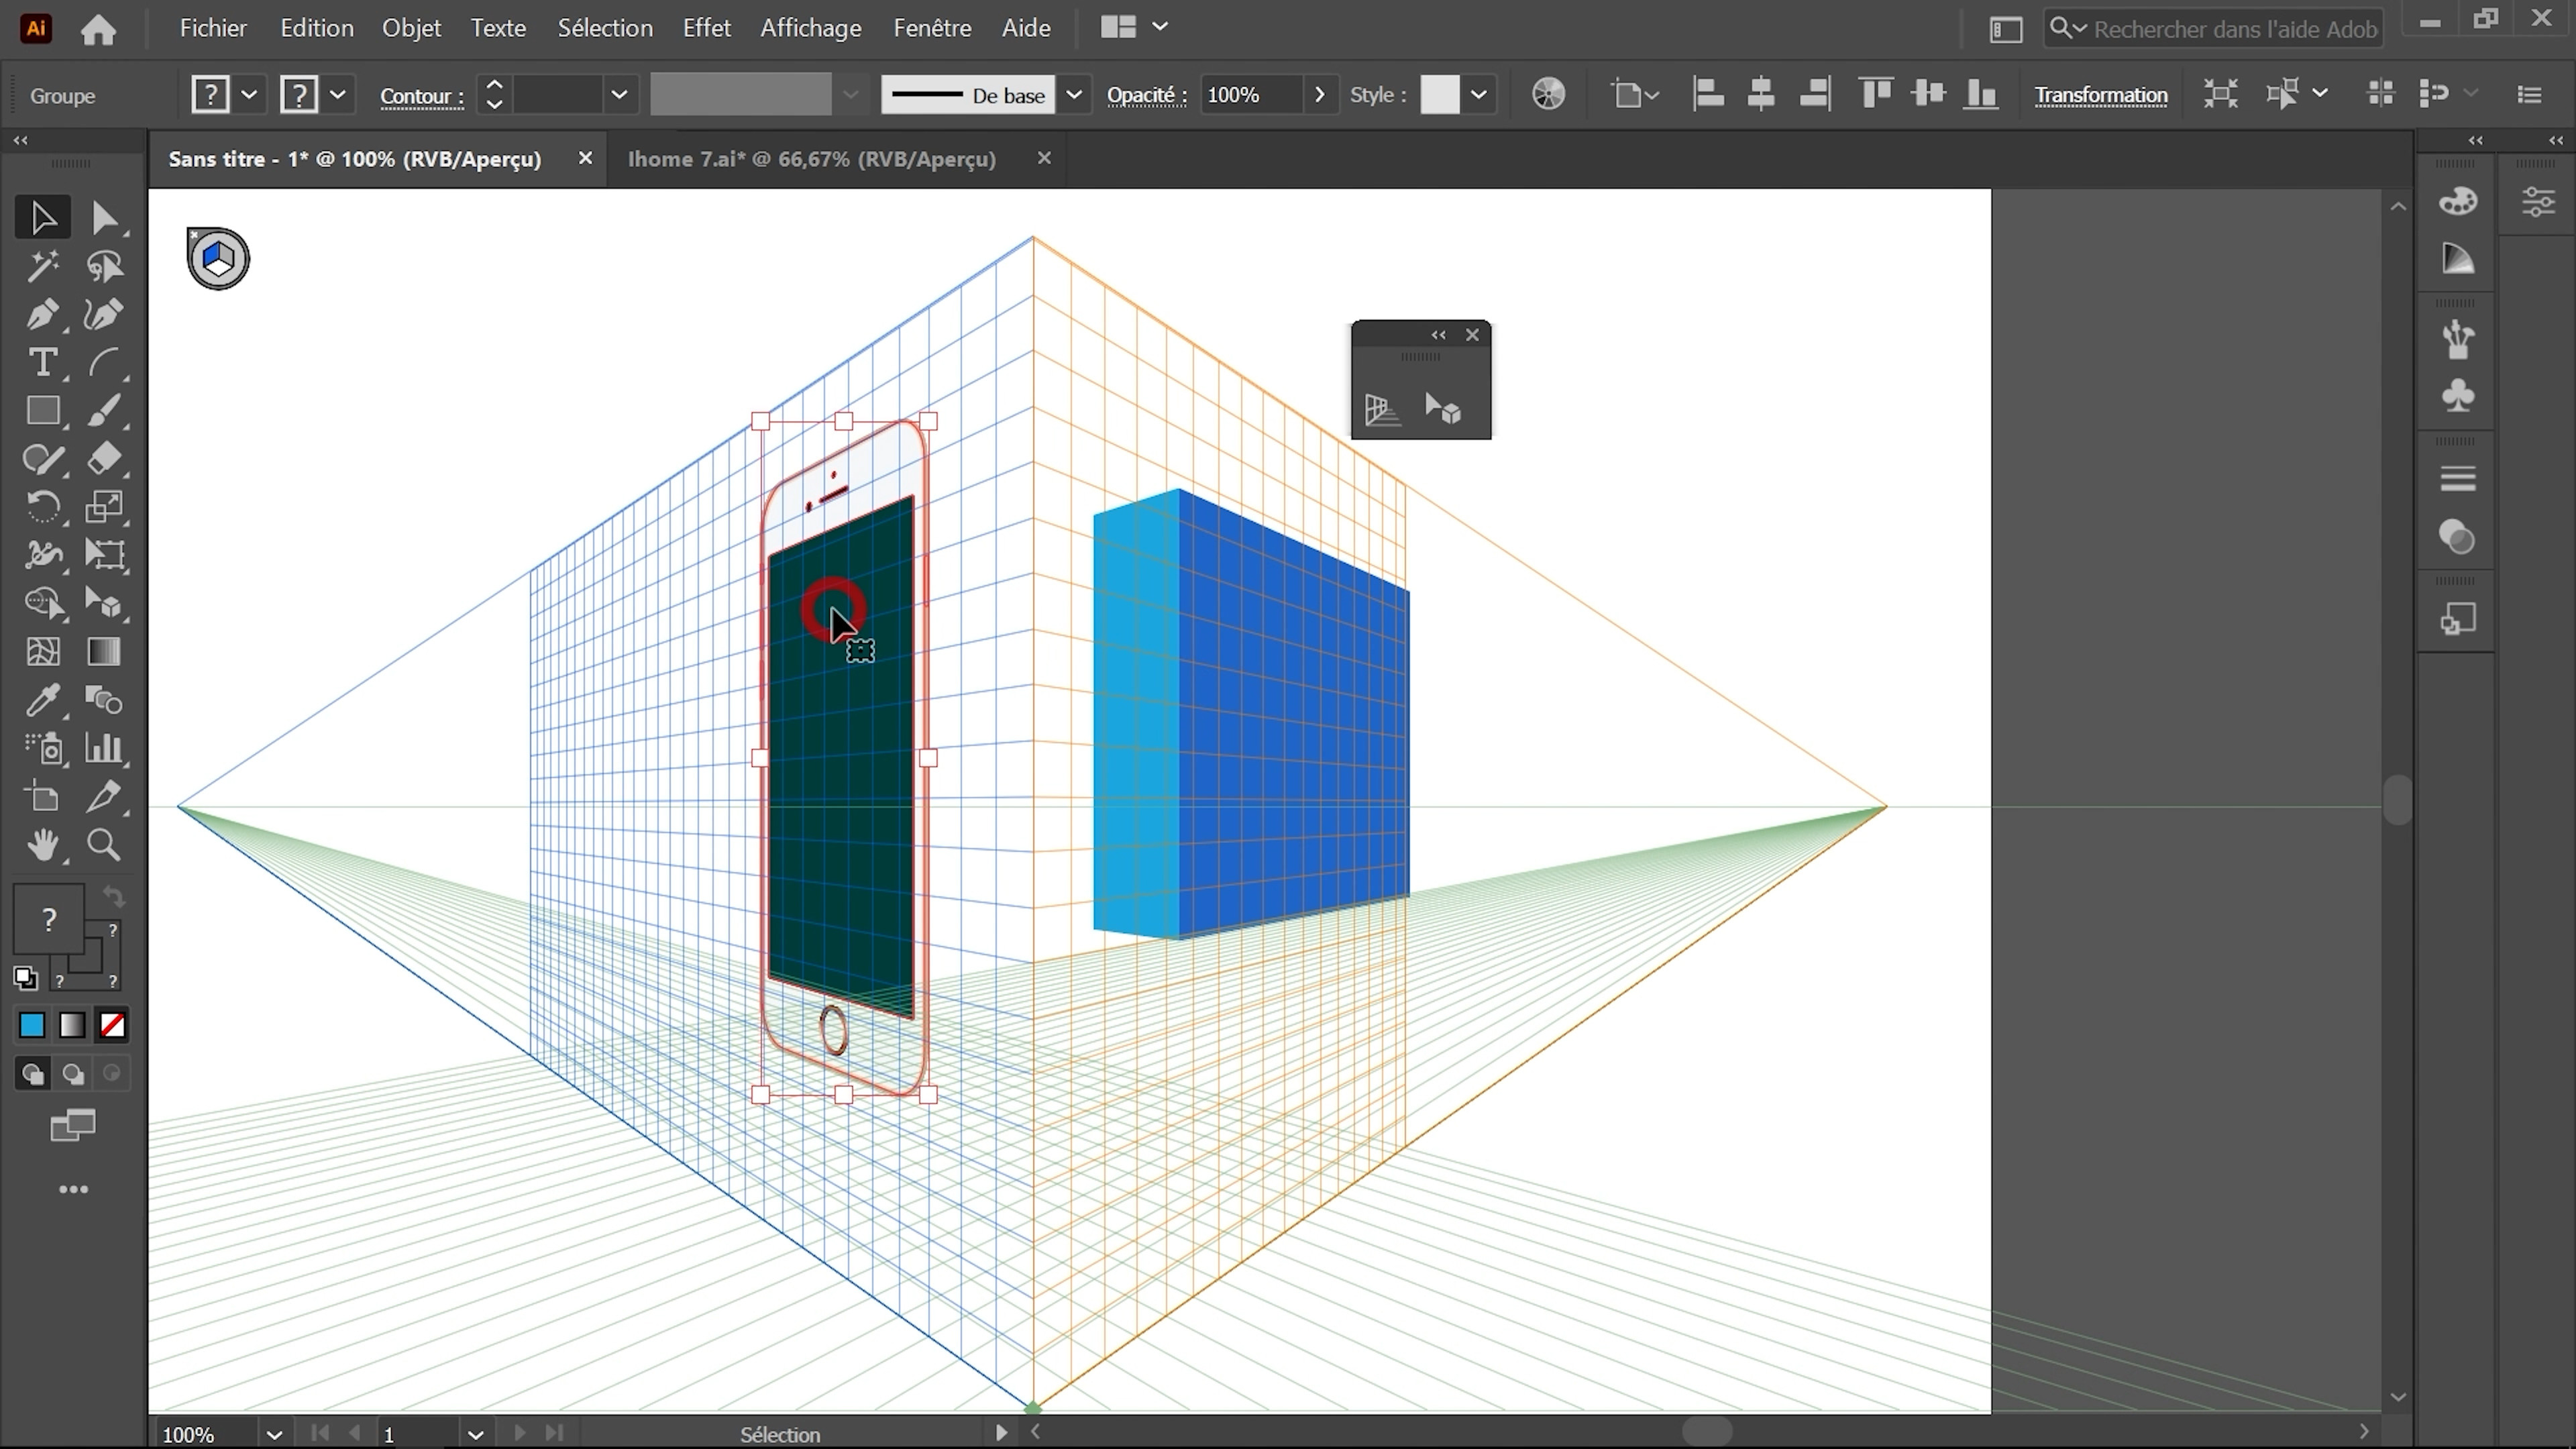Expand the Opacité arrow

click(x=1320, y=95)
